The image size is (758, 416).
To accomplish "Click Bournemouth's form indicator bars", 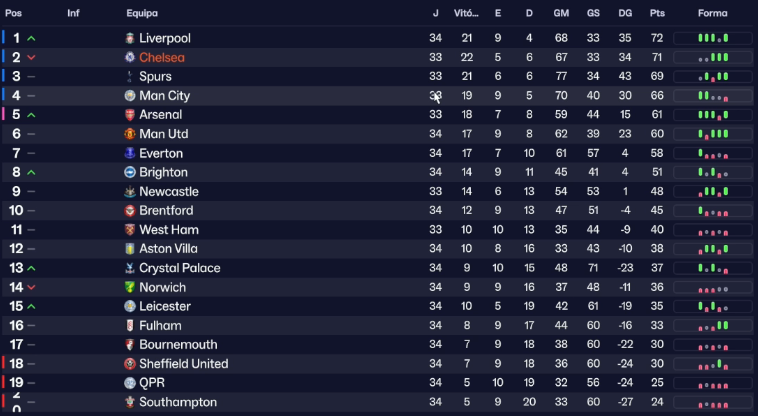I will [712, 345].
